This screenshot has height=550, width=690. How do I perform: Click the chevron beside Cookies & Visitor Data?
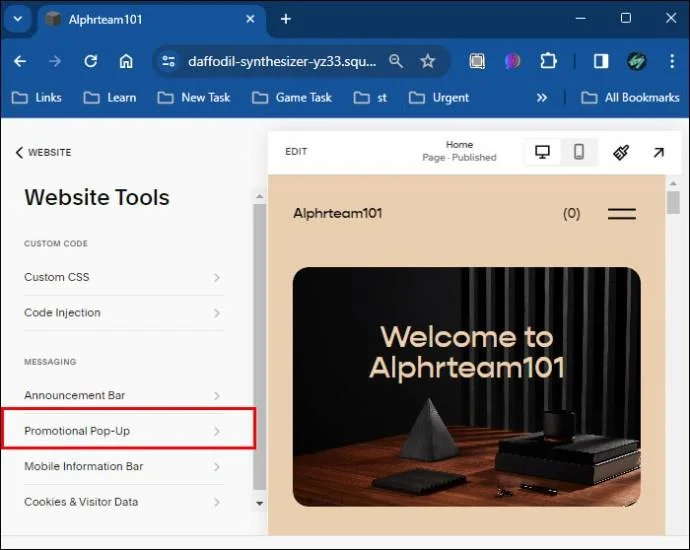(217, 502)
